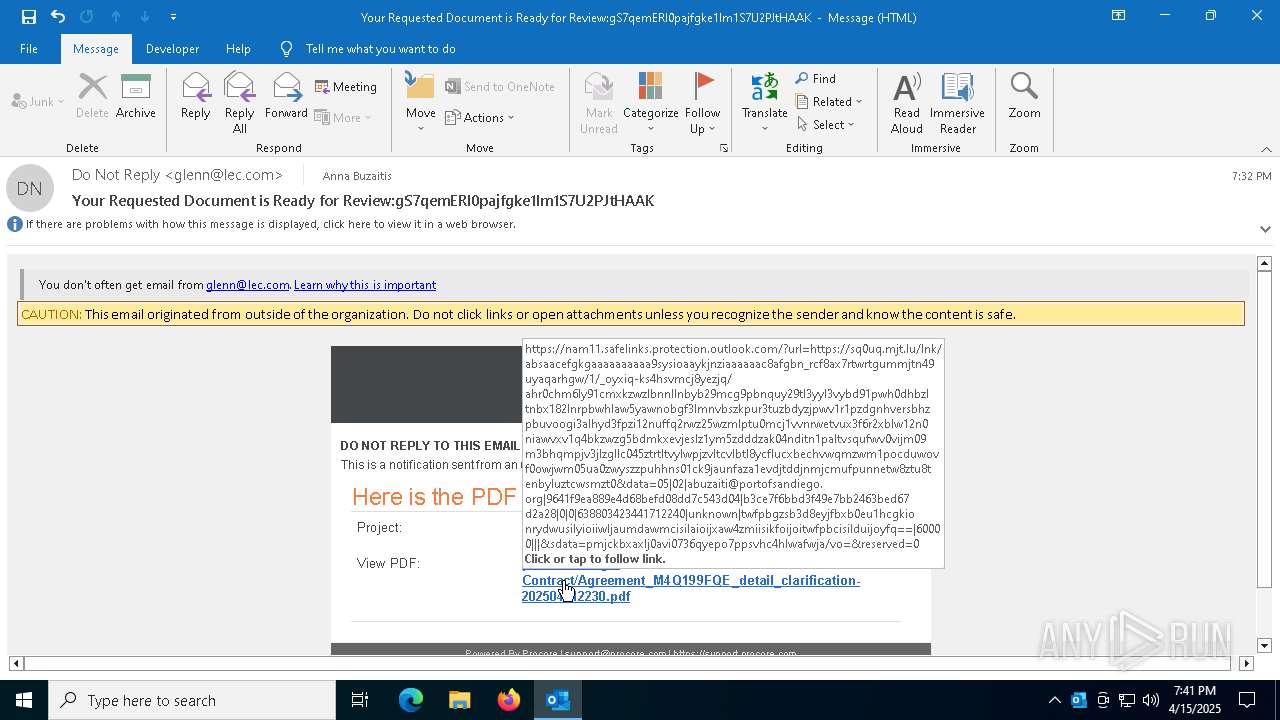Screen dimensions: 1280x720
Task: Switch to the Developer tab
Action: 172,49
